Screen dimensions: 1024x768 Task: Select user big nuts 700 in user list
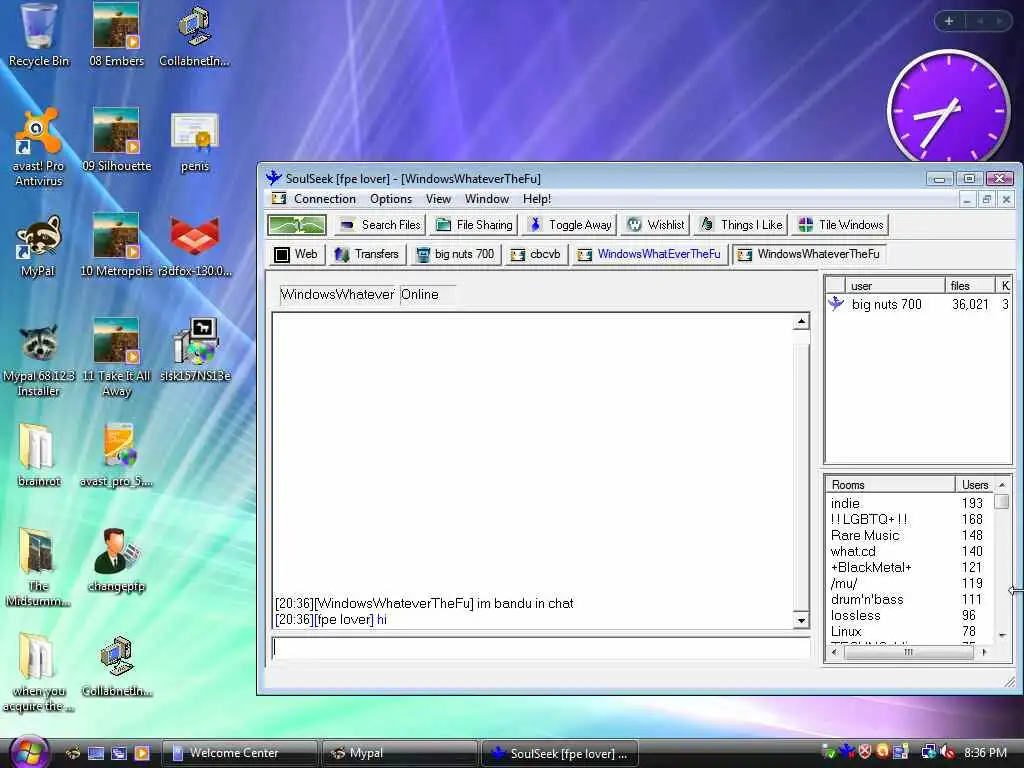click(x=919, y=304)
